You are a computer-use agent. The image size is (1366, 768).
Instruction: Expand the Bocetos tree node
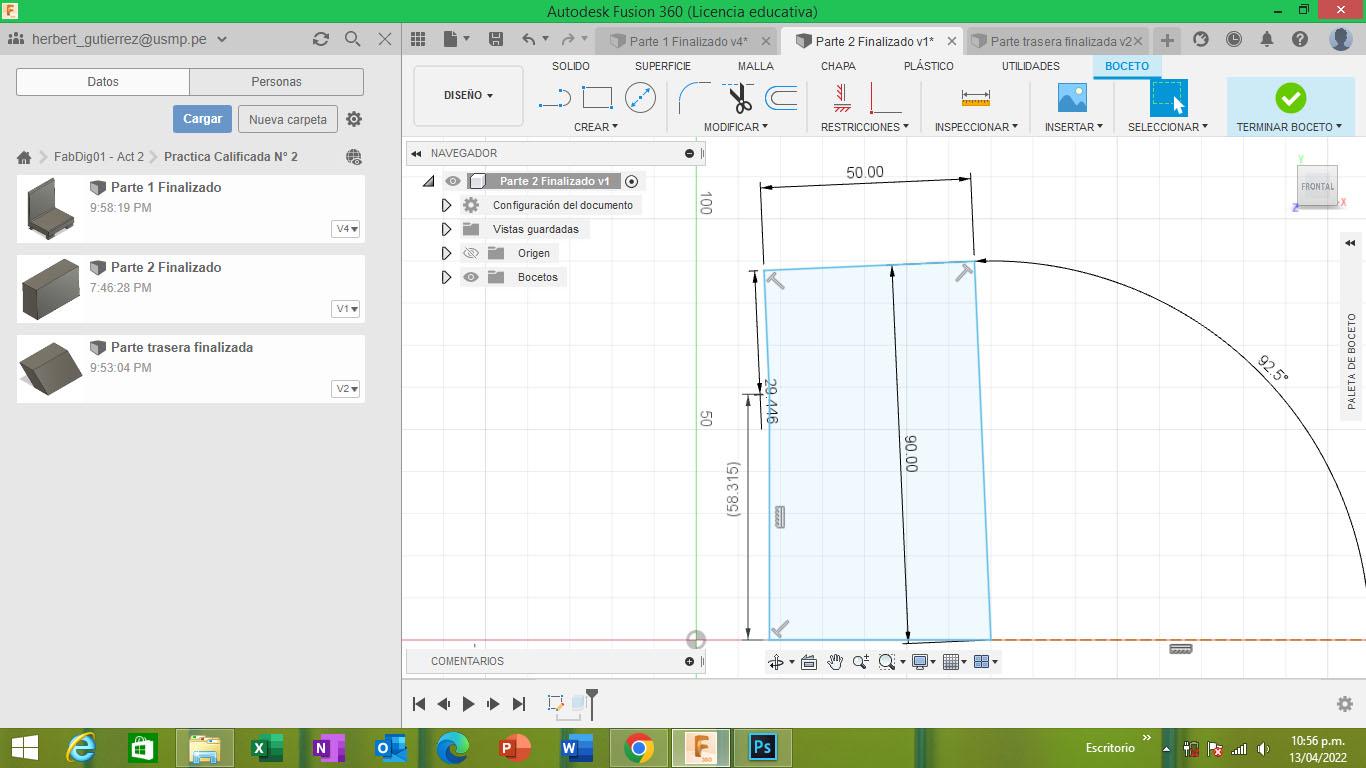[x=446, y=277]
